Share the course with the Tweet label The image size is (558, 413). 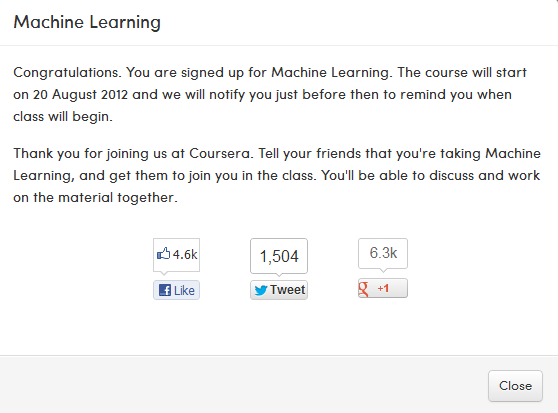click(x=288, y=290)
